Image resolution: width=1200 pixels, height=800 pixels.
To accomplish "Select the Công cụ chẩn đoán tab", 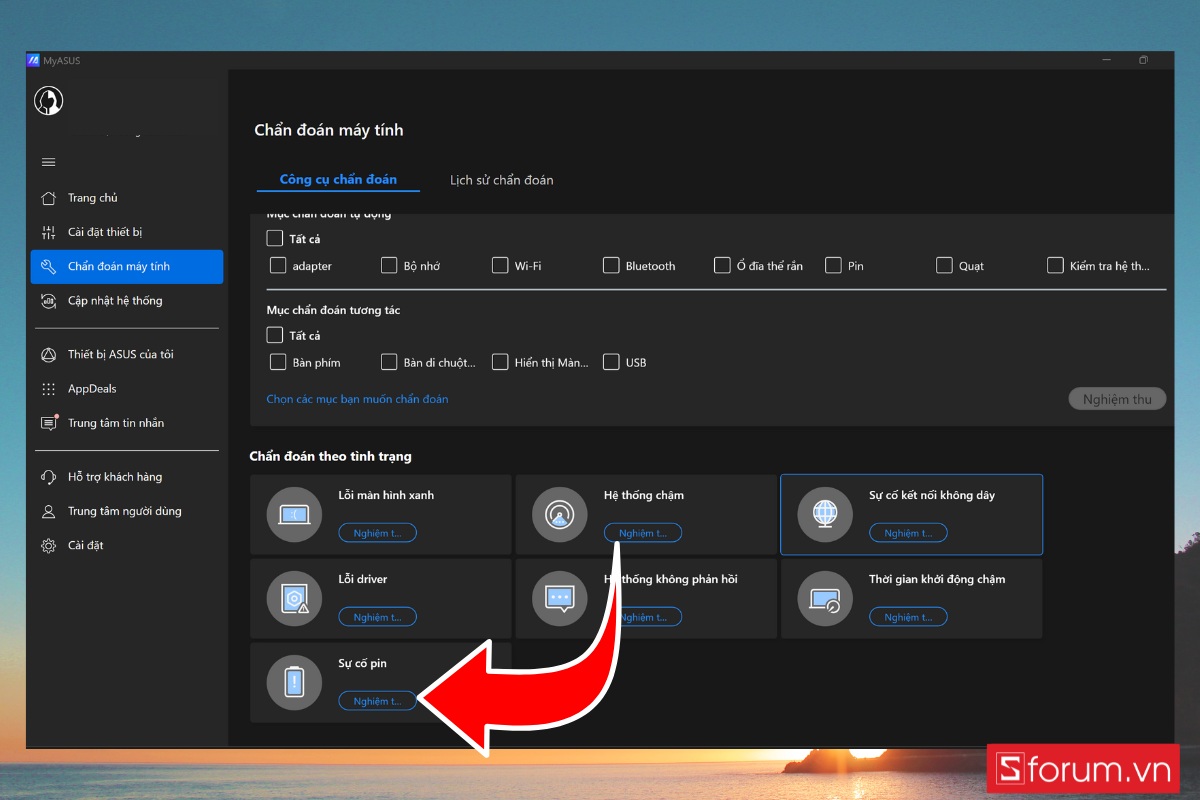I will (338, 180).
